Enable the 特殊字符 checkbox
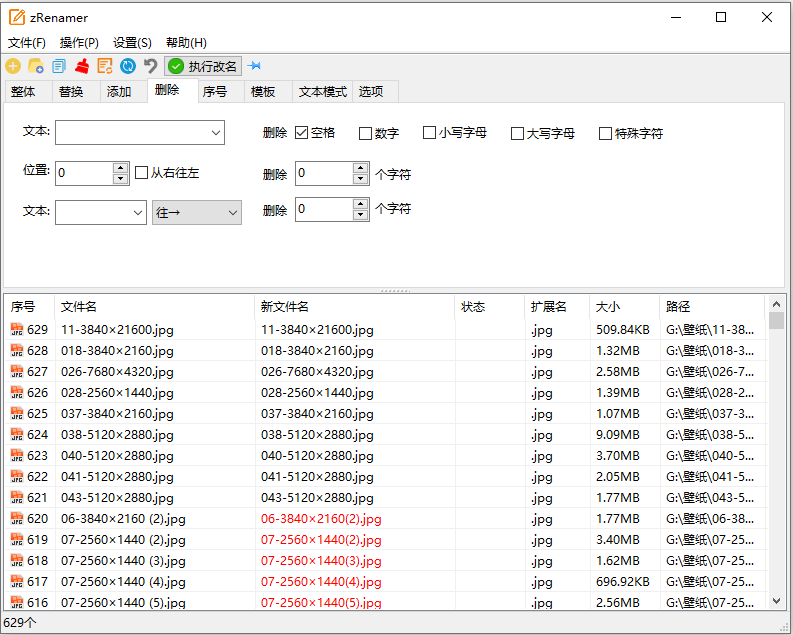The image size is (793, 635). (605, 133)
